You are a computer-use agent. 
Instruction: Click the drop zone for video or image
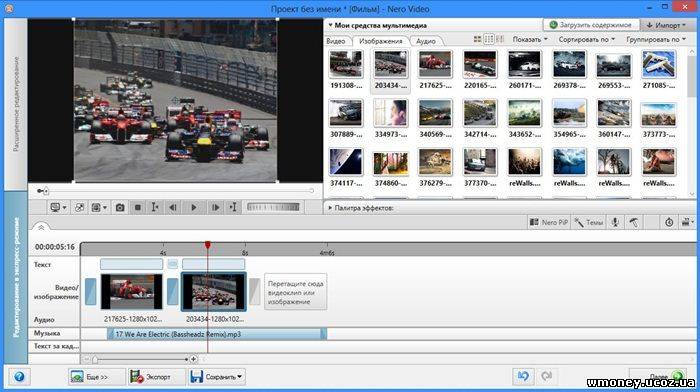coord(296,292)
